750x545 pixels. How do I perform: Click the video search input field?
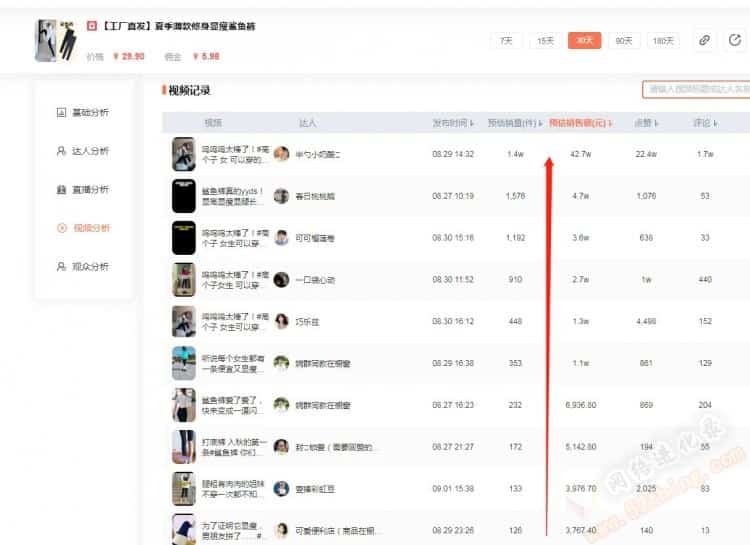click(696, 89)
